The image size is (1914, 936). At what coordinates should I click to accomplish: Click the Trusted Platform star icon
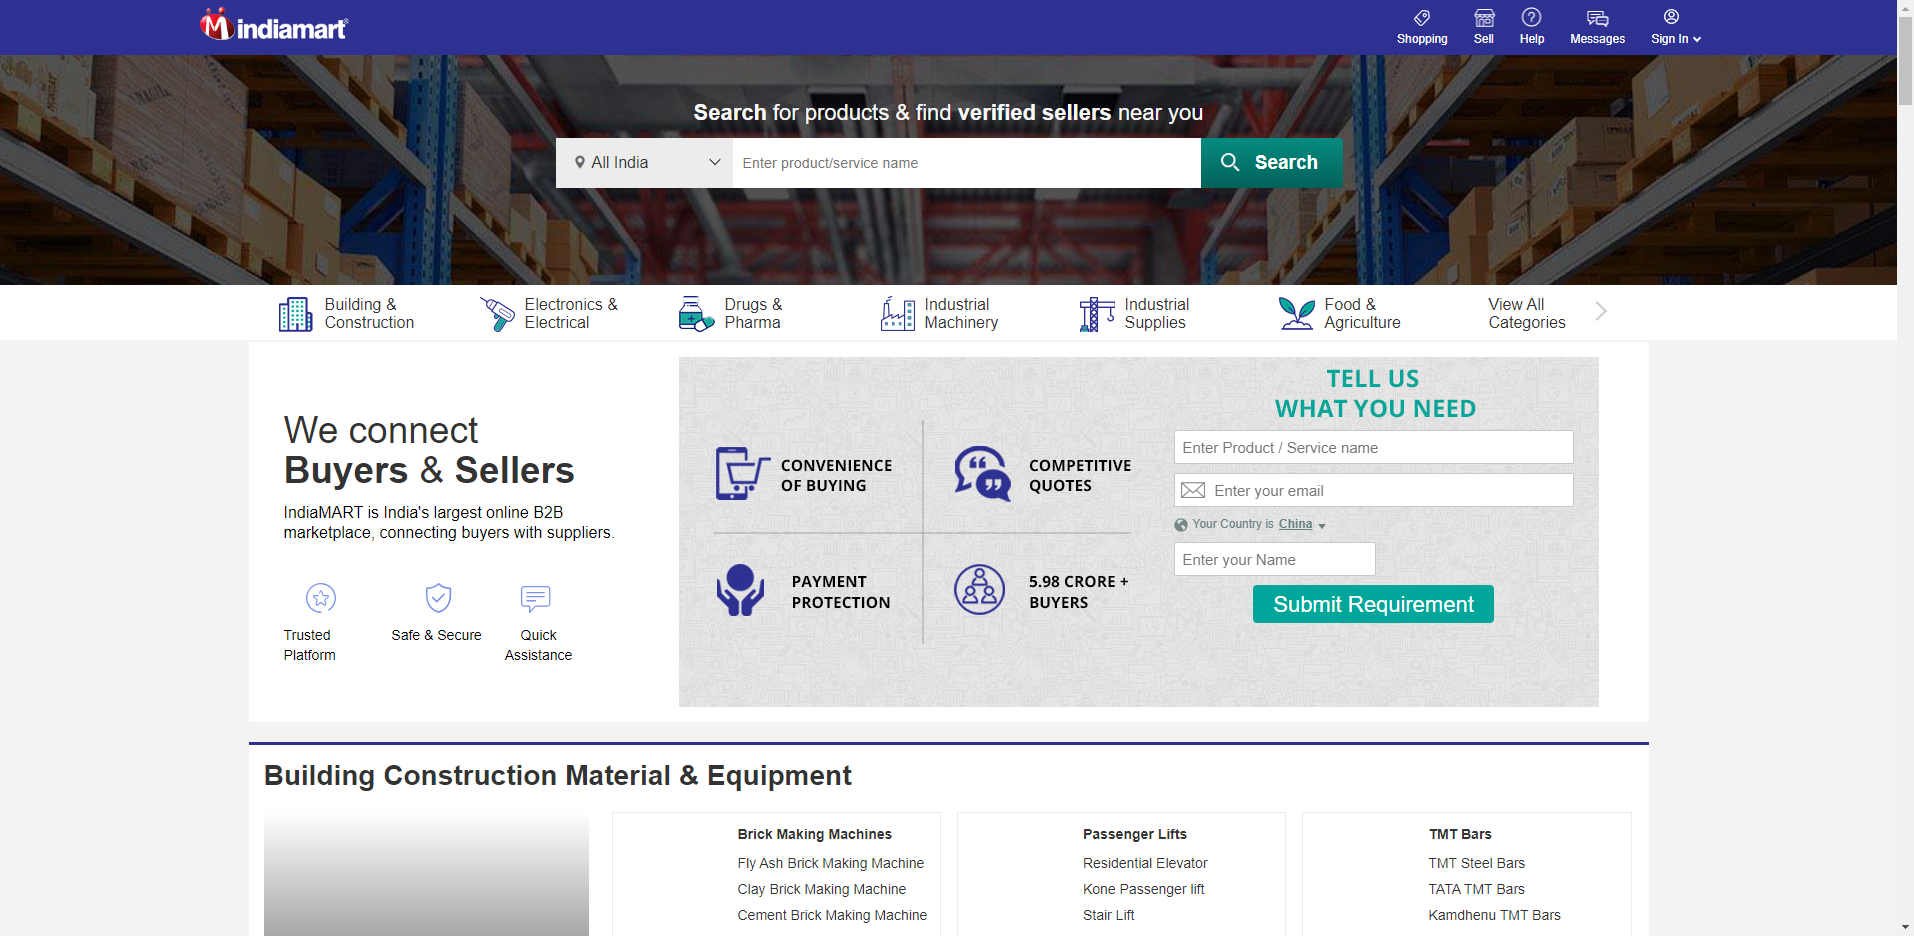click(x=321, y=598)
